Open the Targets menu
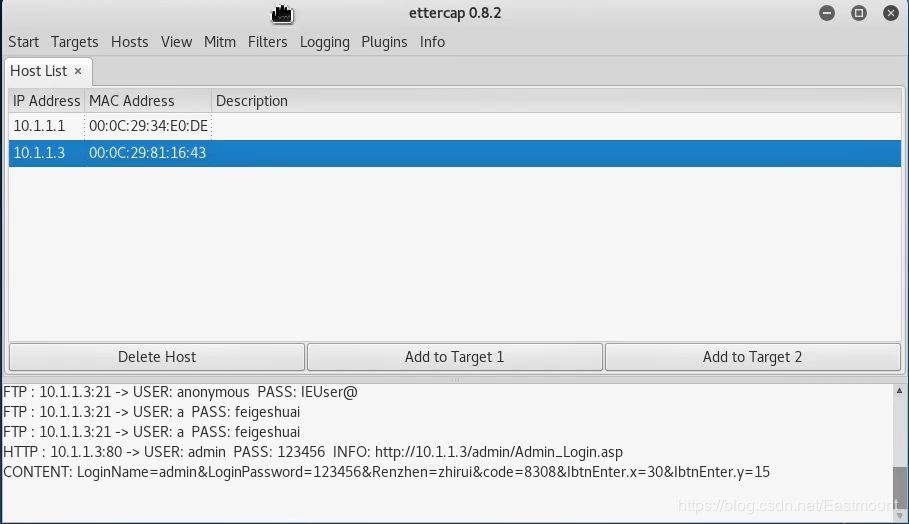 click(x=75, y=42)
